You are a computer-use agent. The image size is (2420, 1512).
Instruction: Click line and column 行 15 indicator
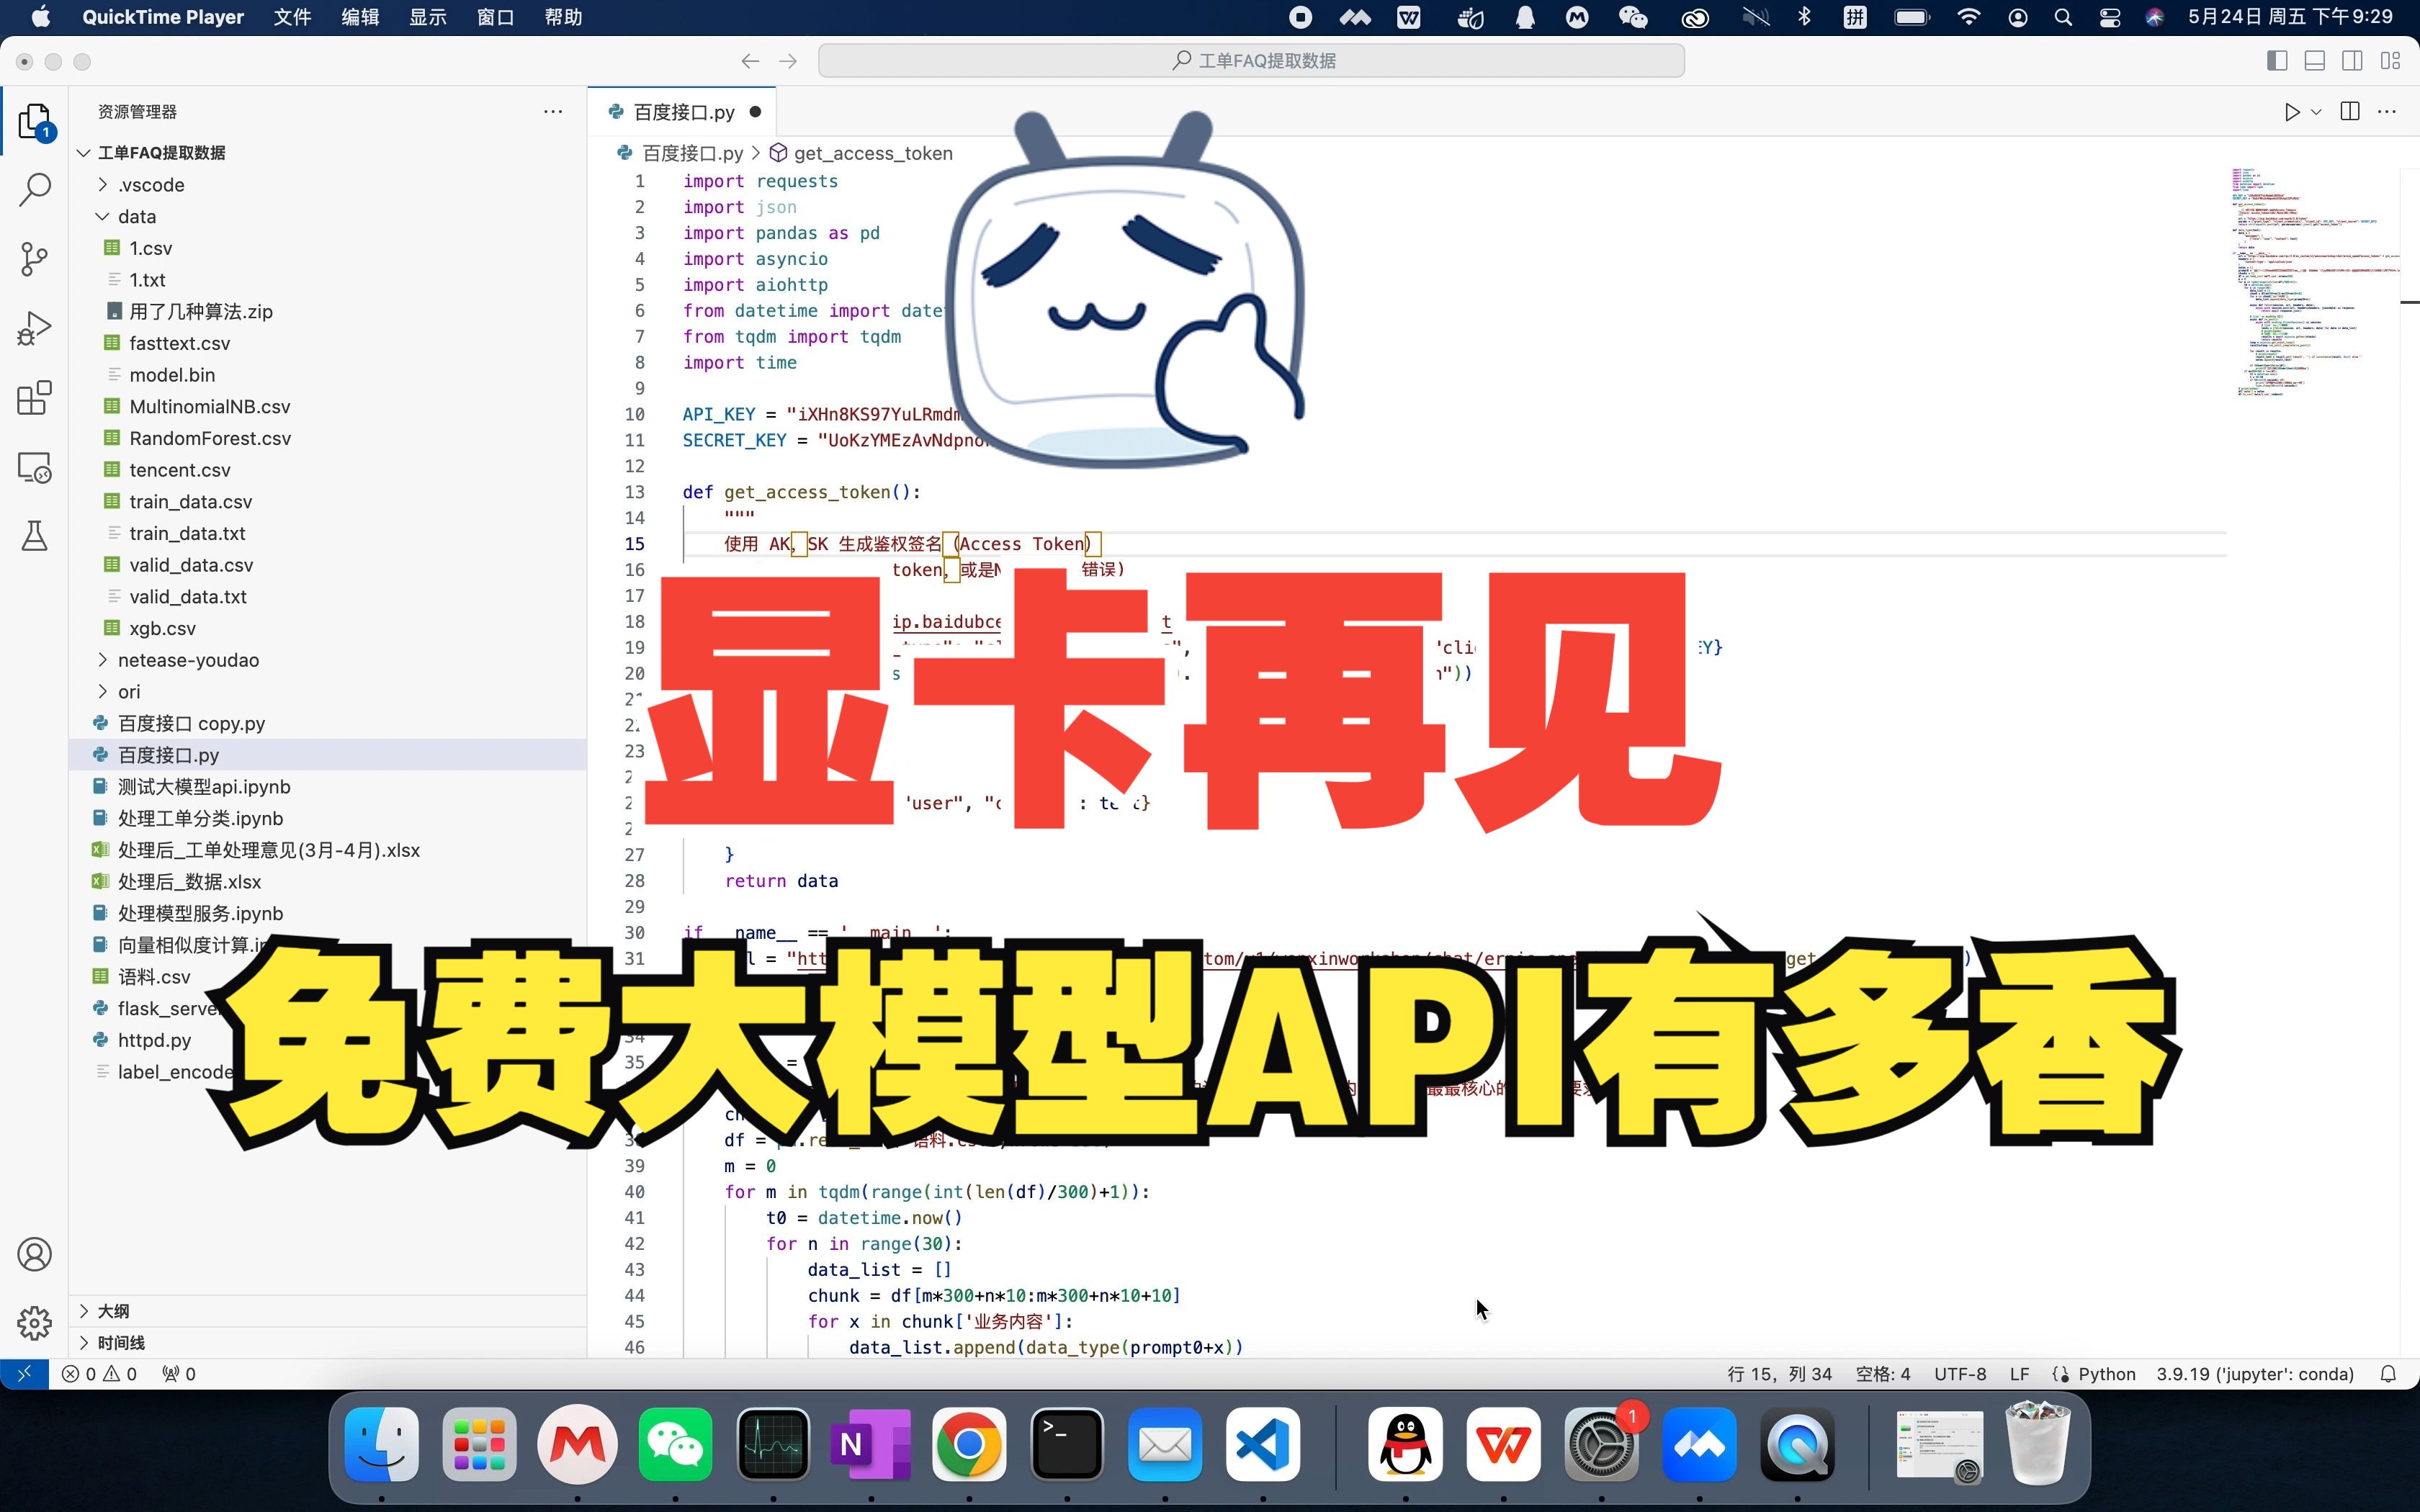pos(1779,1374)
